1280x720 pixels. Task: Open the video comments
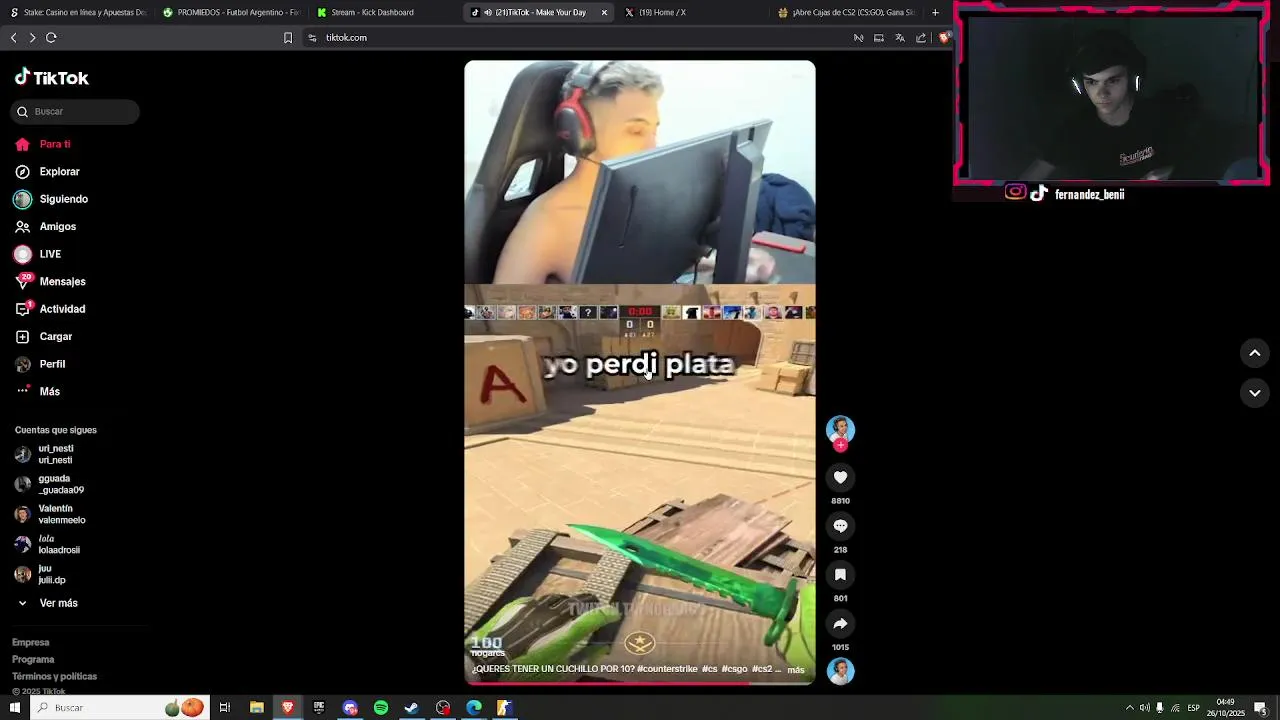(840, 526)
